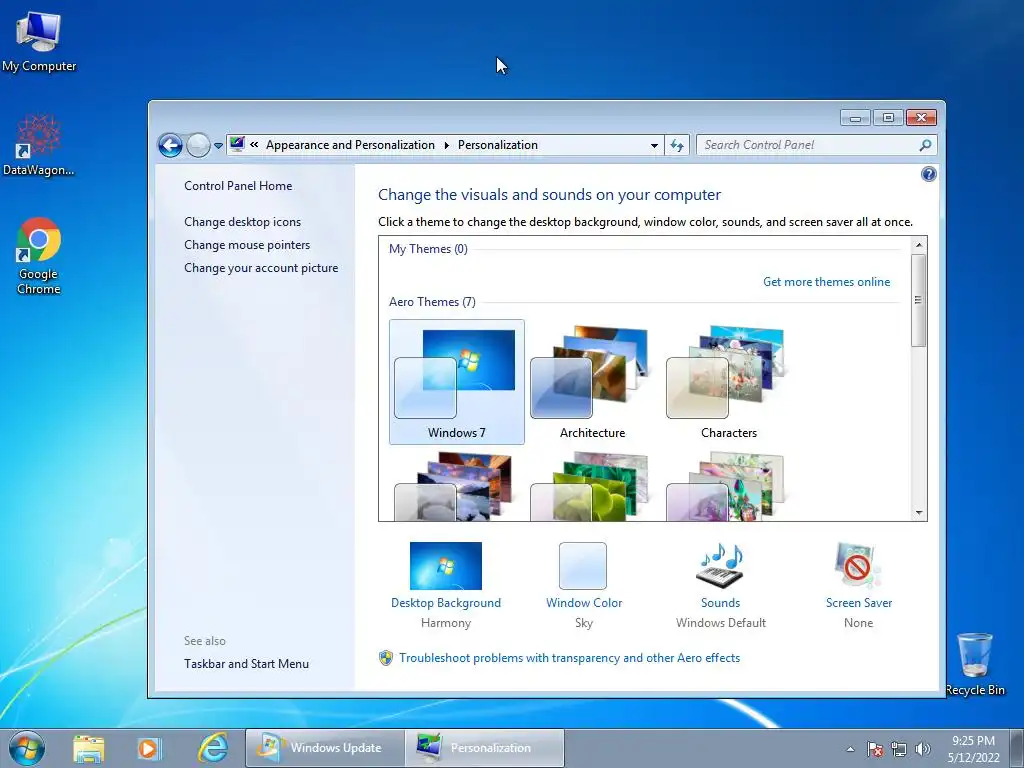
Task: Click the network tray icon
Action: 899,749
